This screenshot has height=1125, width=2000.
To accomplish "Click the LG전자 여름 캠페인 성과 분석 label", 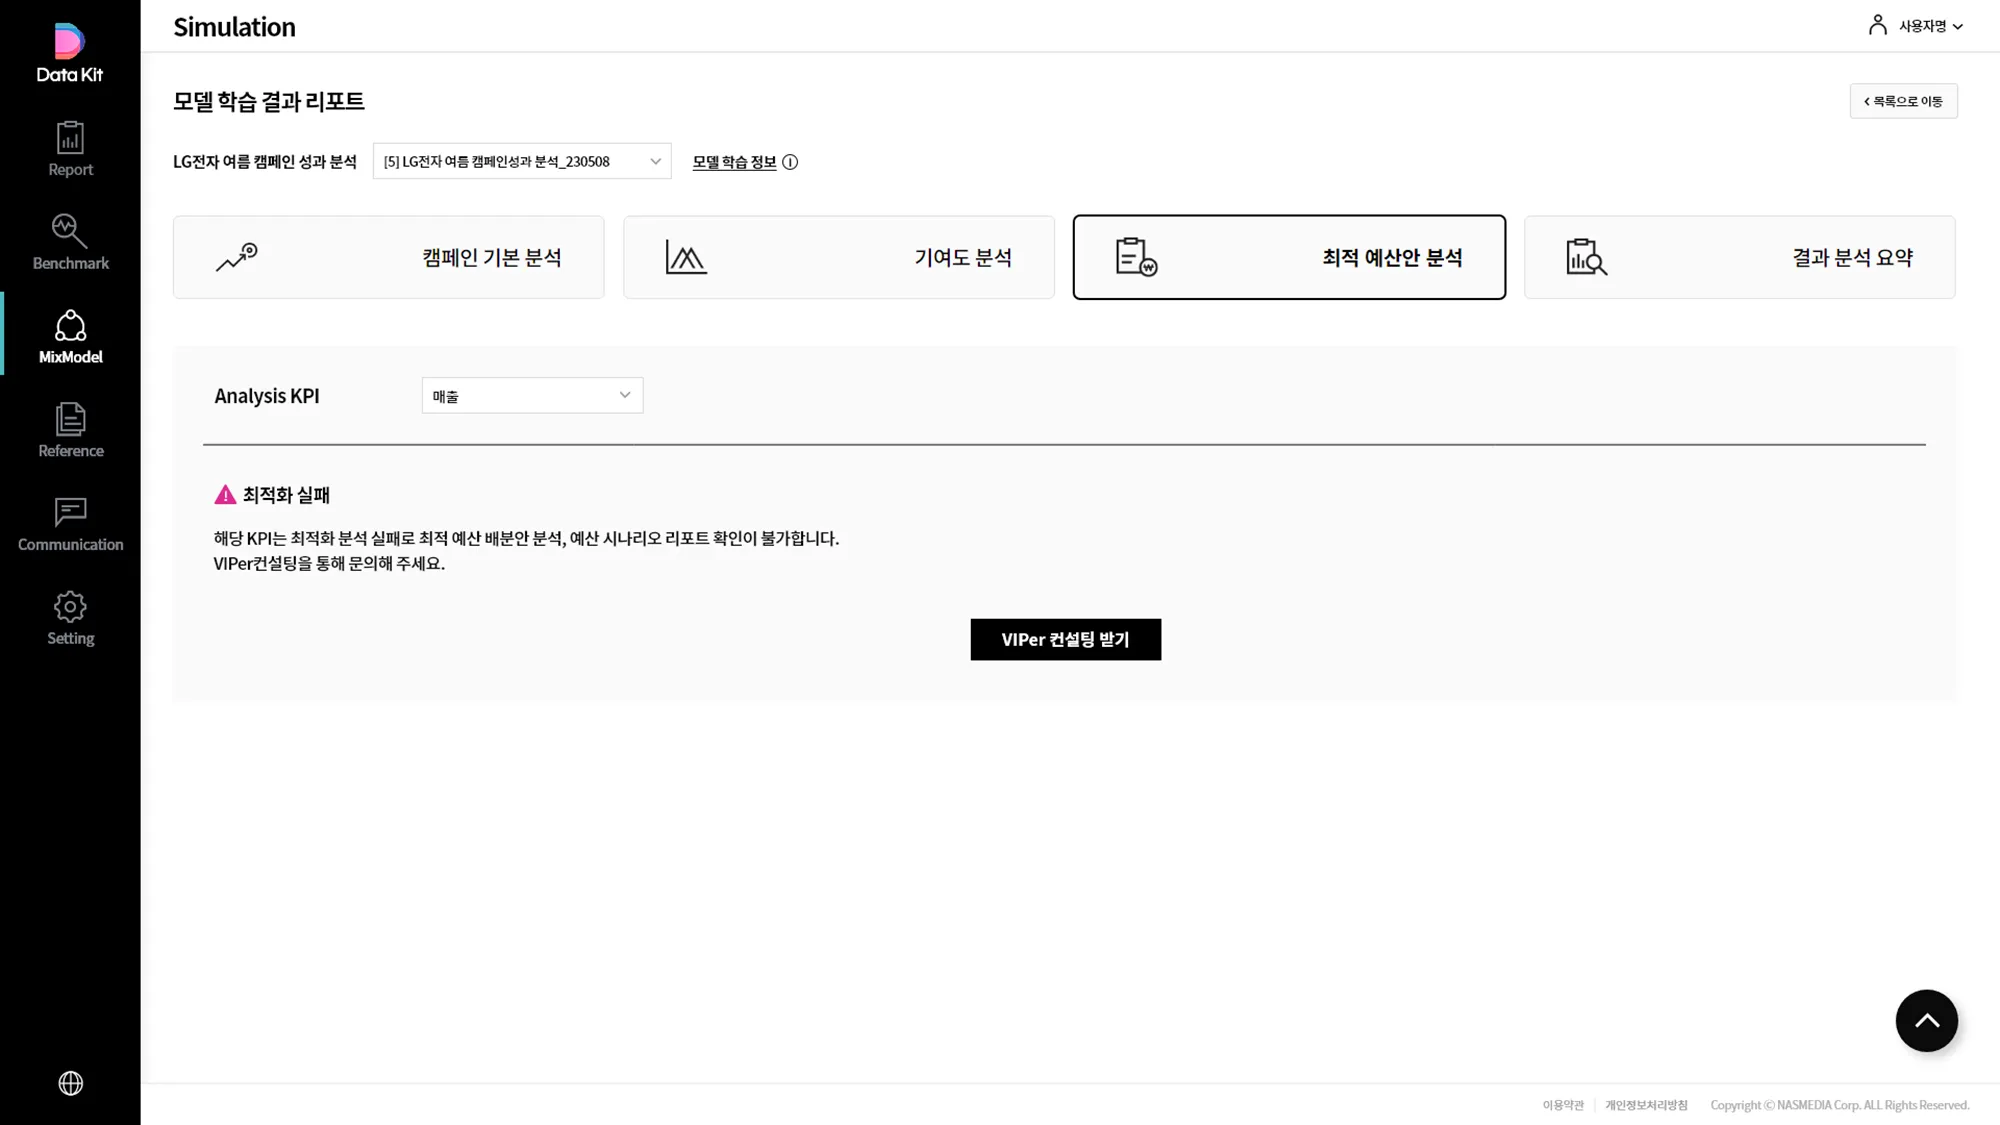I will [265, 162].
